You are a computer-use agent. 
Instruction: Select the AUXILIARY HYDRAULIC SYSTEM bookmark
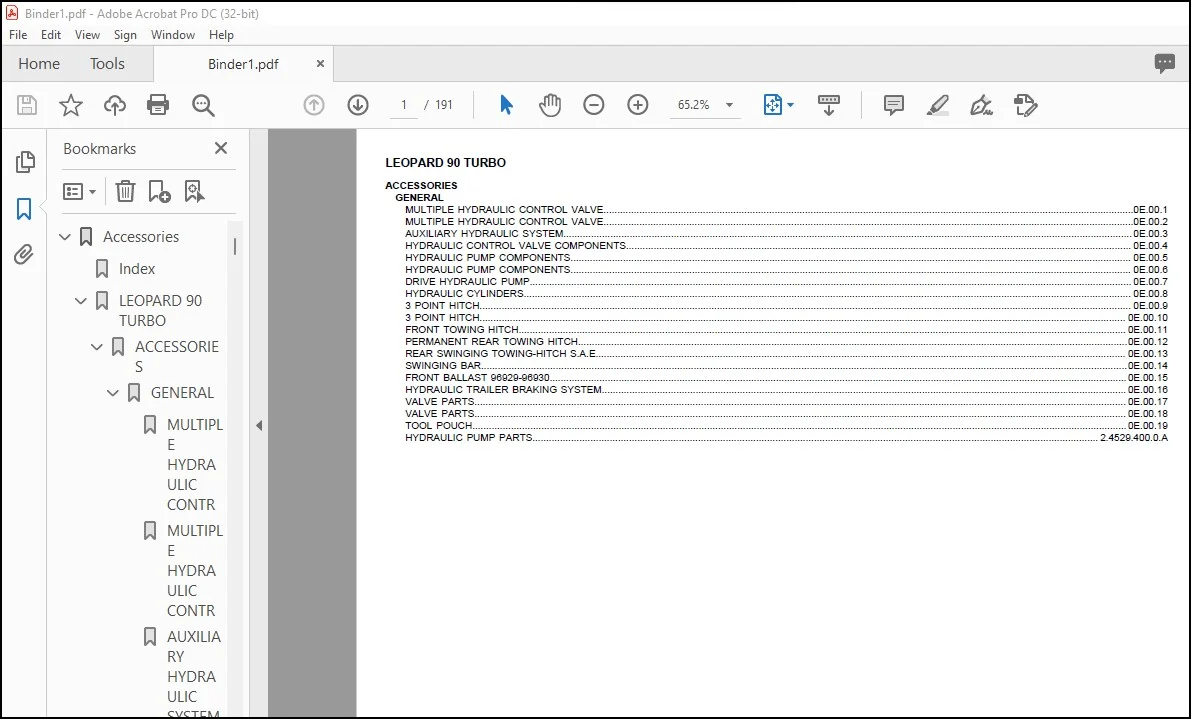click(x=194, y=676)
